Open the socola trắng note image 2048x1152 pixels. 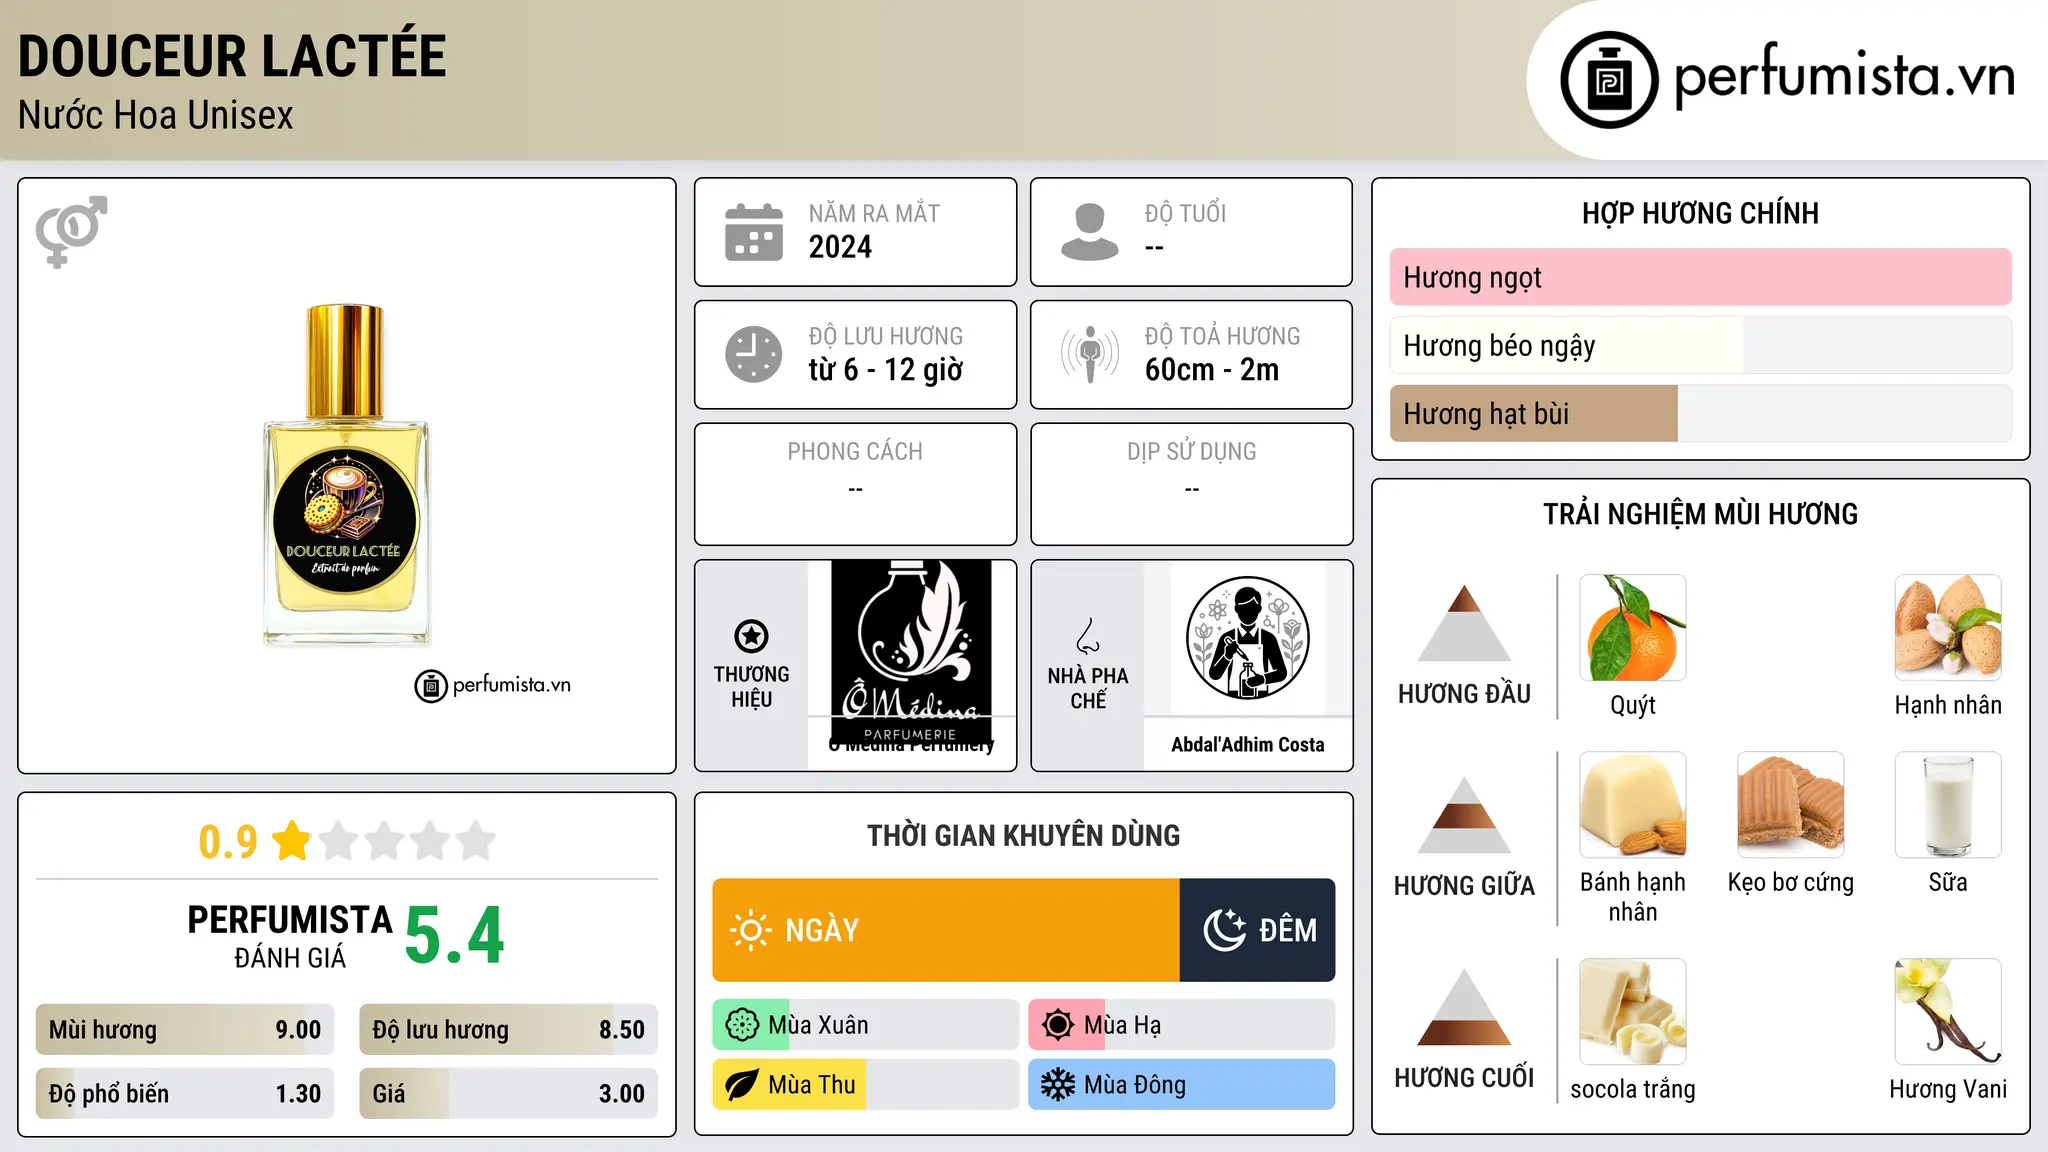[1633, 1012]
